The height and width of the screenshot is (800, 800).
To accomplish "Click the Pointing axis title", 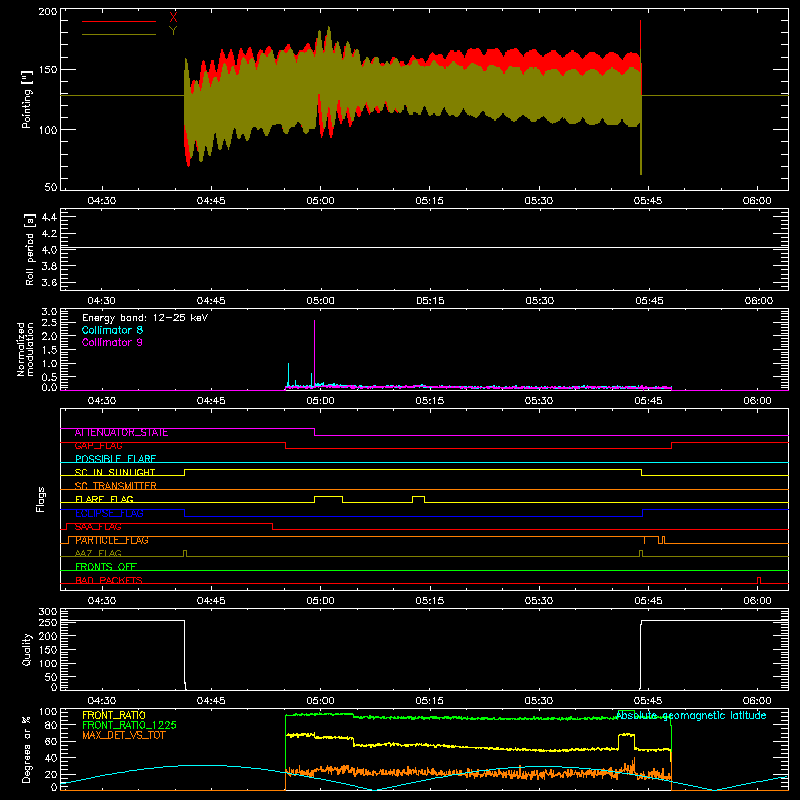I will click(x=27, y=99).
